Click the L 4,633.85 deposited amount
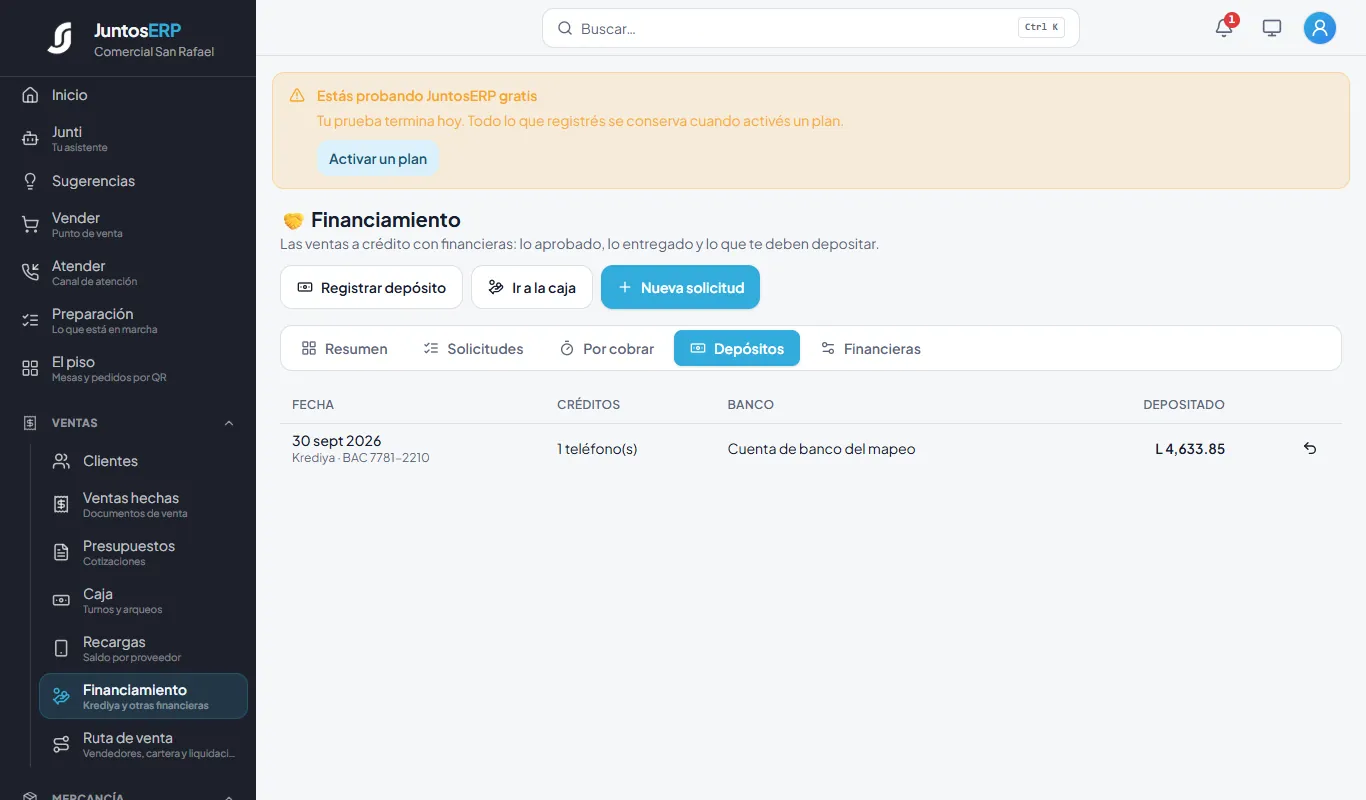The image size is (1366, 800). (1190, 449)
